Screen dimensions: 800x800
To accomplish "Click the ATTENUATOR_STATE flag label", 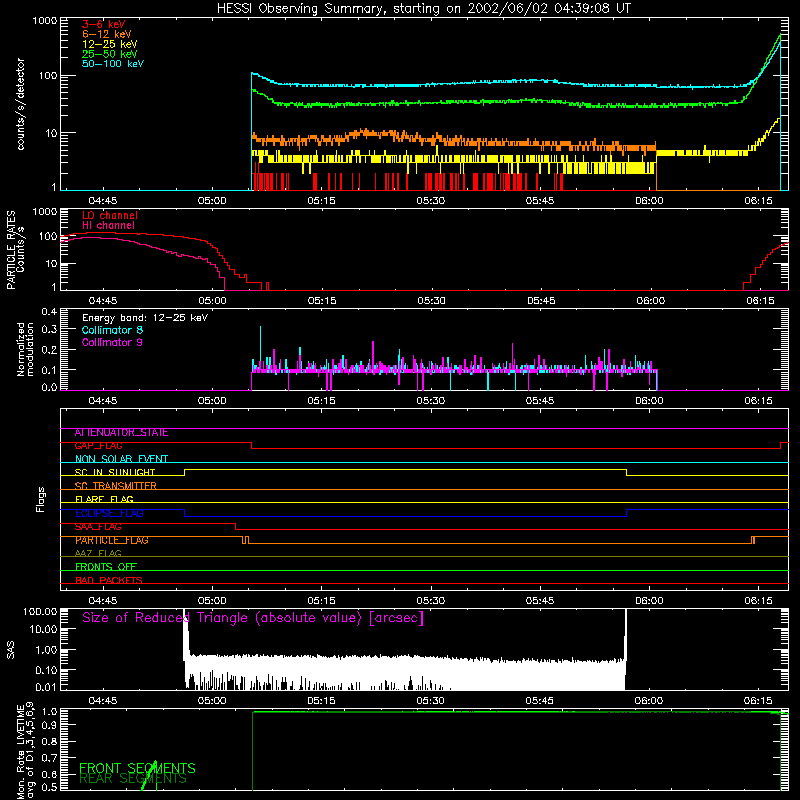I will (x=121, y=433).
